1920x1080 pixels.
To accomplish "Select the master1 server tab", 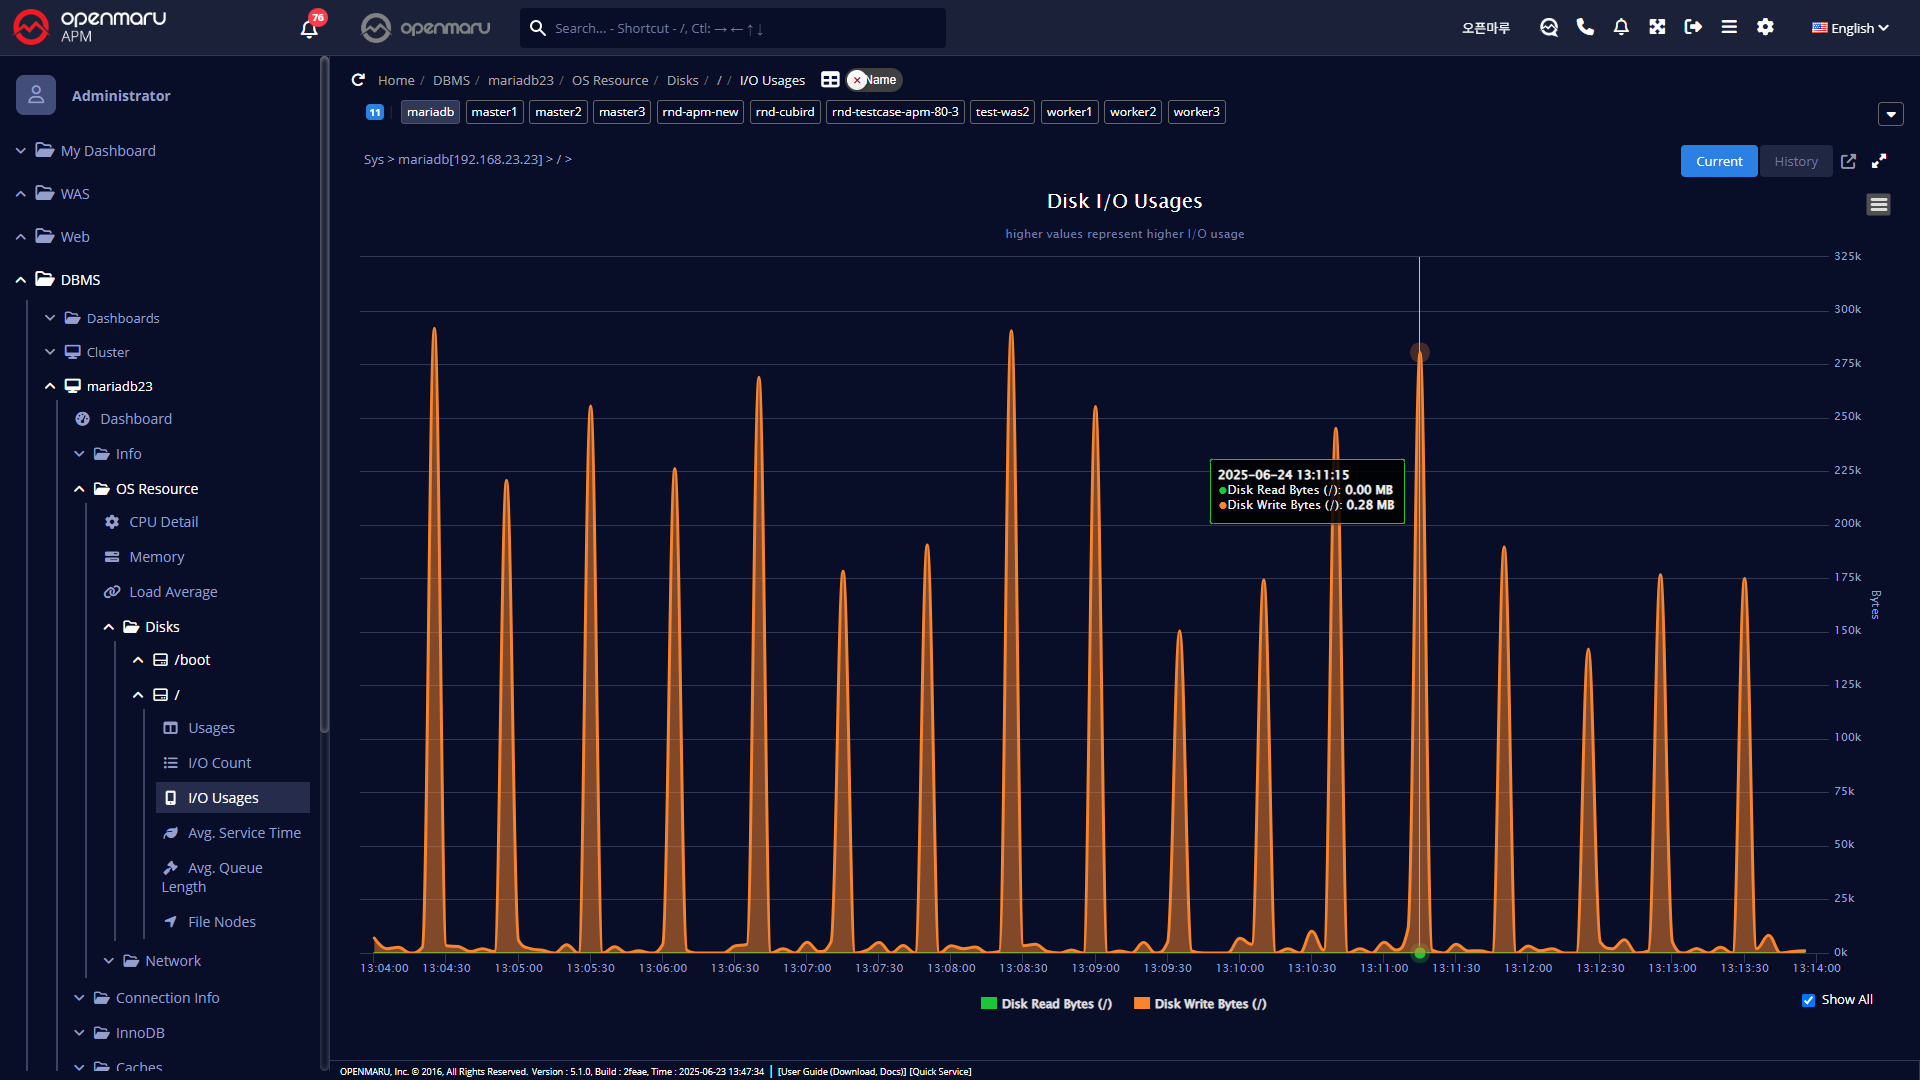I will (494, 112).
